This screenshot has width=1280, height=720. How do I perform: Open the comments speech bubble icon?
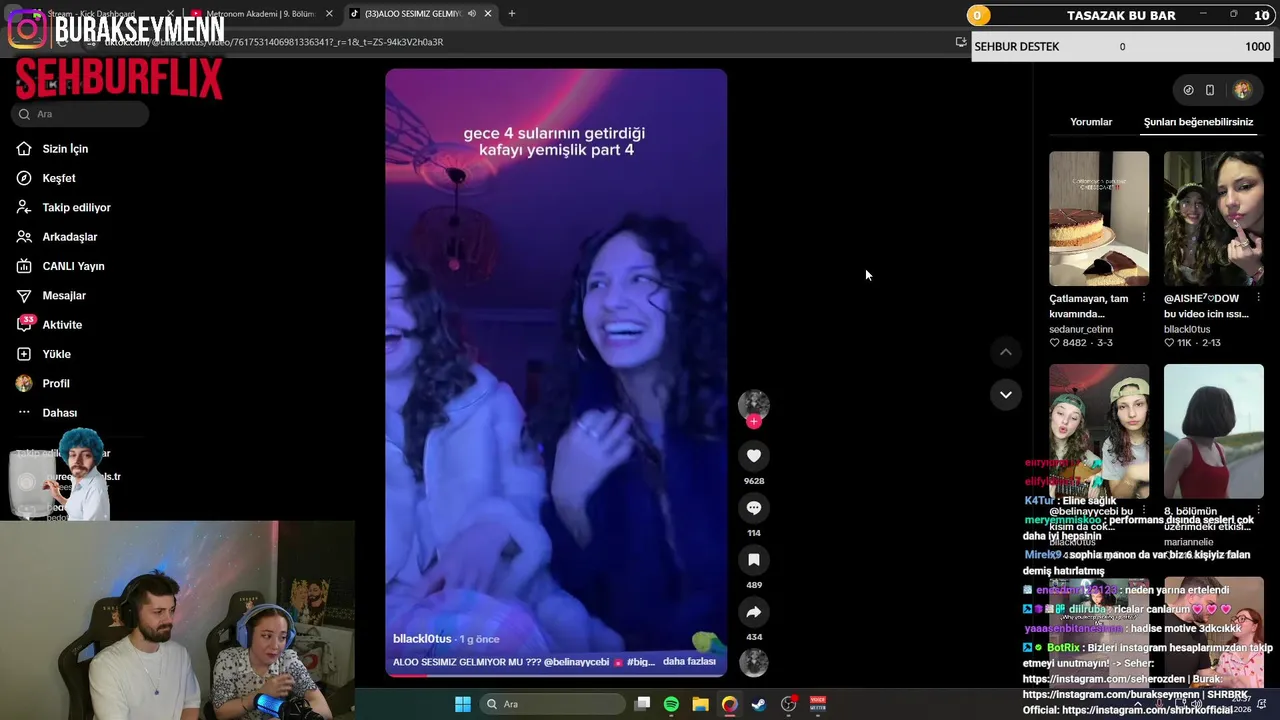pyautogui.click(x=754, y=508)
